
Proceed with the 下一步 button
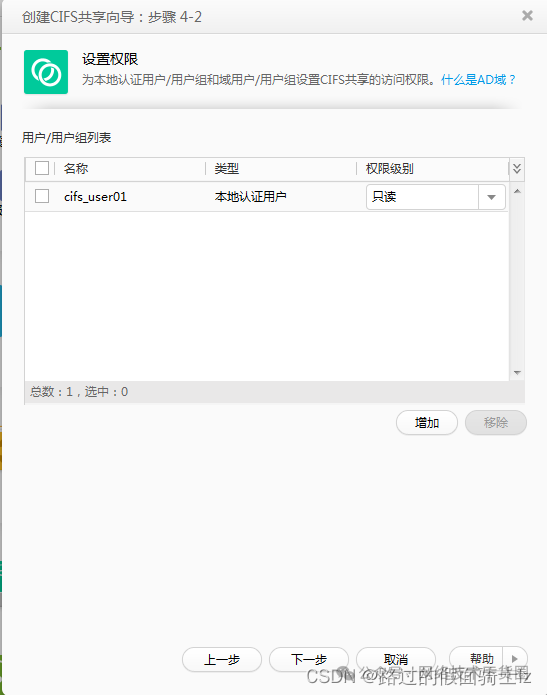pyautogui.click(x=309, y=660)
